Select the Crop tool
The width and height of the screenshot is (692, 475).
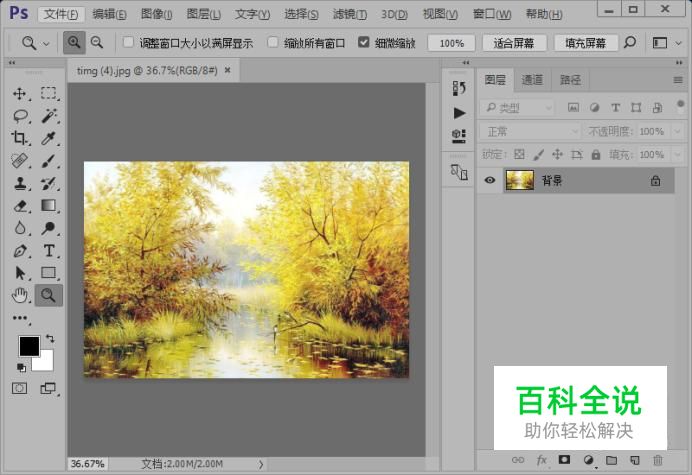[x=19, y=138]
